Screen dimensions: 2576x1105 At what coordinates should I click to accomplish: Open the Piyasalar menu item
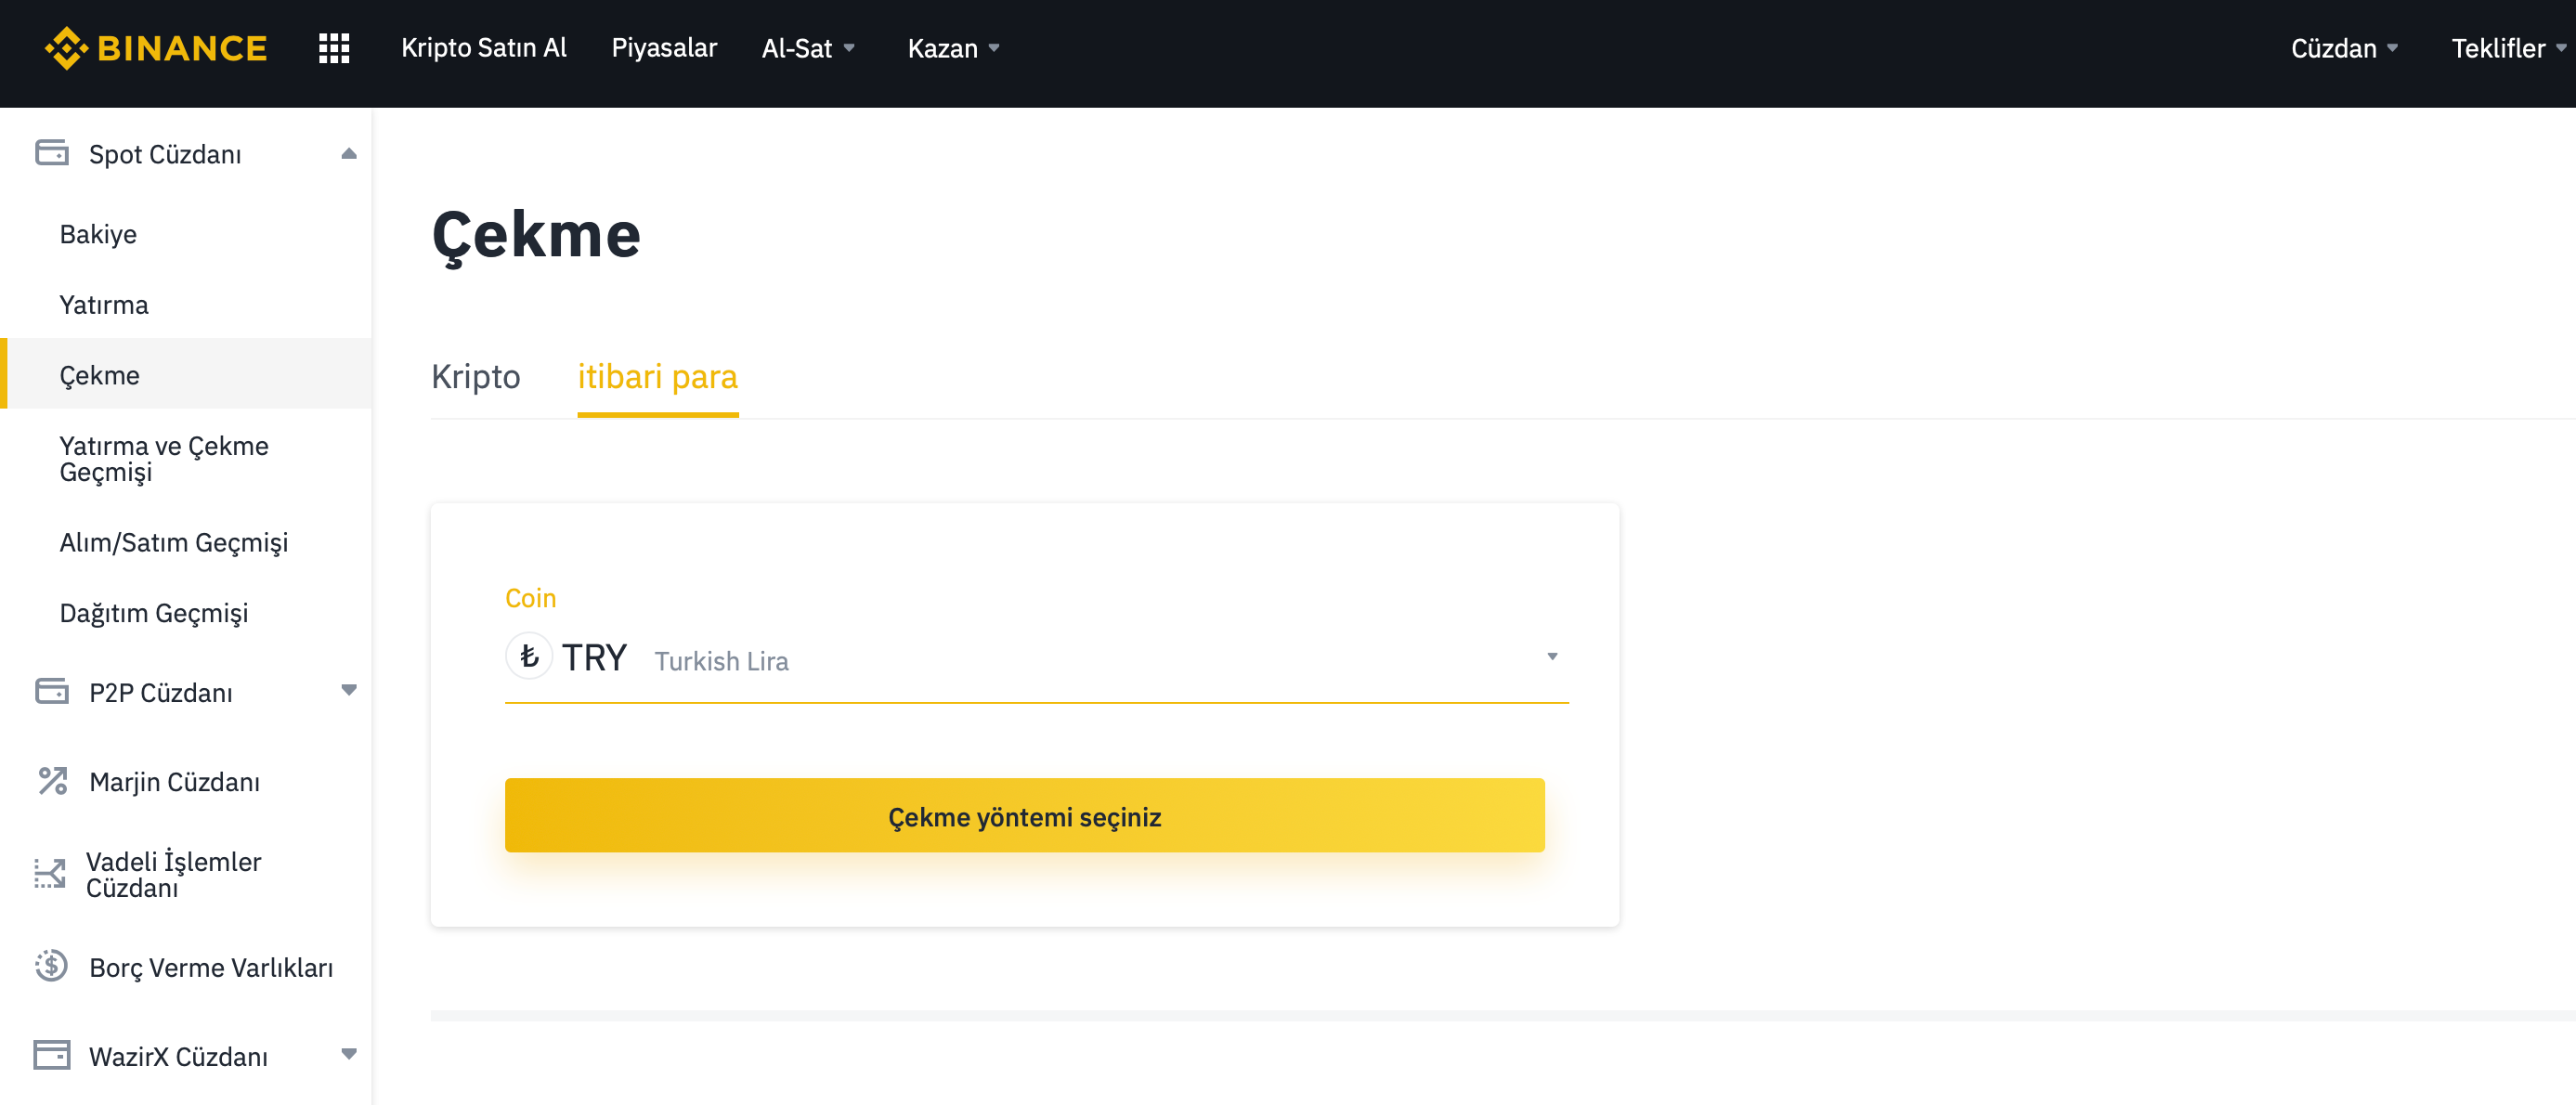point(664,48)
